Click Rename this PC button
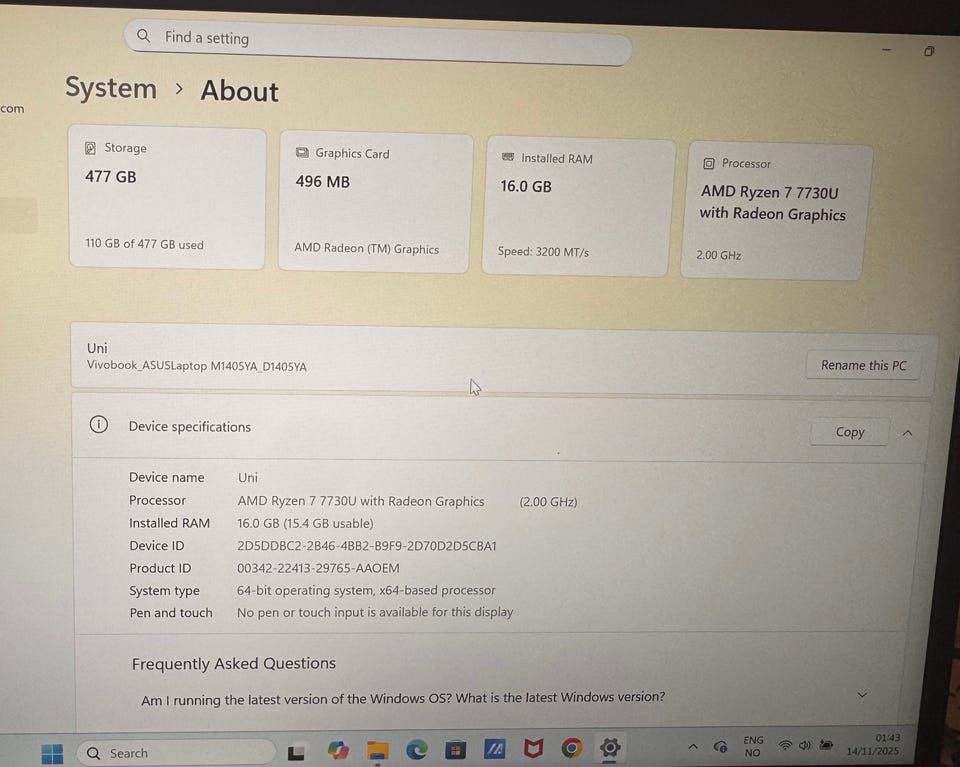This screenshot has height=767, width=960. pyautogui.click(x=863, y=365)
